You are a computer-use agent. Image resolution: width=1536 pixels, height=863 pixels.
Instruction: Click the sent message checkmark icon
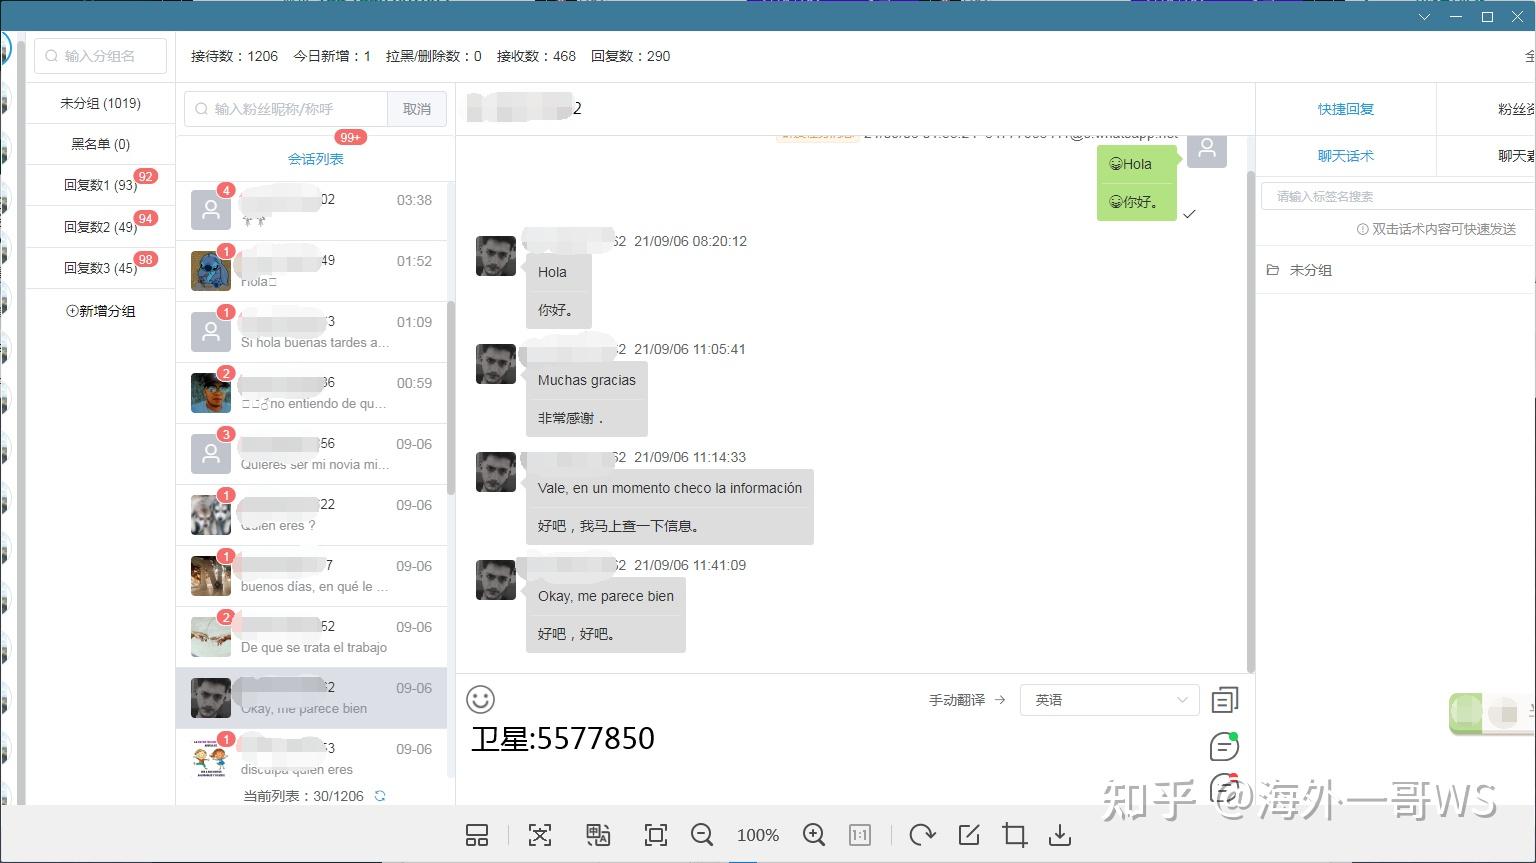(x=1189, y=214)
